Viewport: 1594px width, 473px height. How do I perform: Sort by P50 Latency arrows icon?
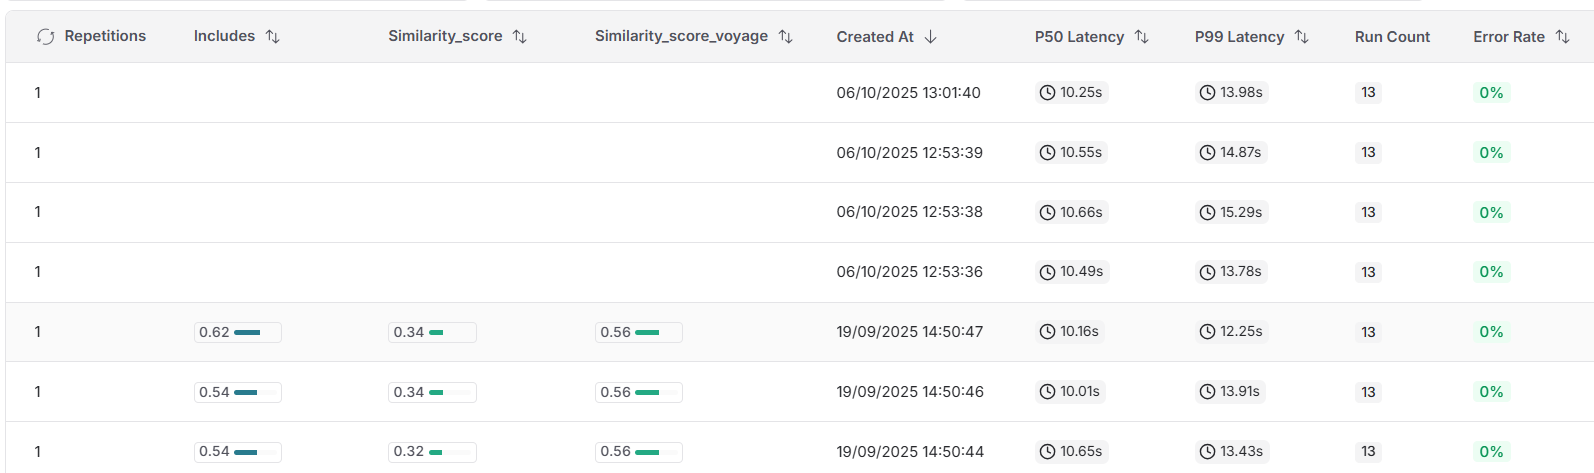click(1141, 37)
